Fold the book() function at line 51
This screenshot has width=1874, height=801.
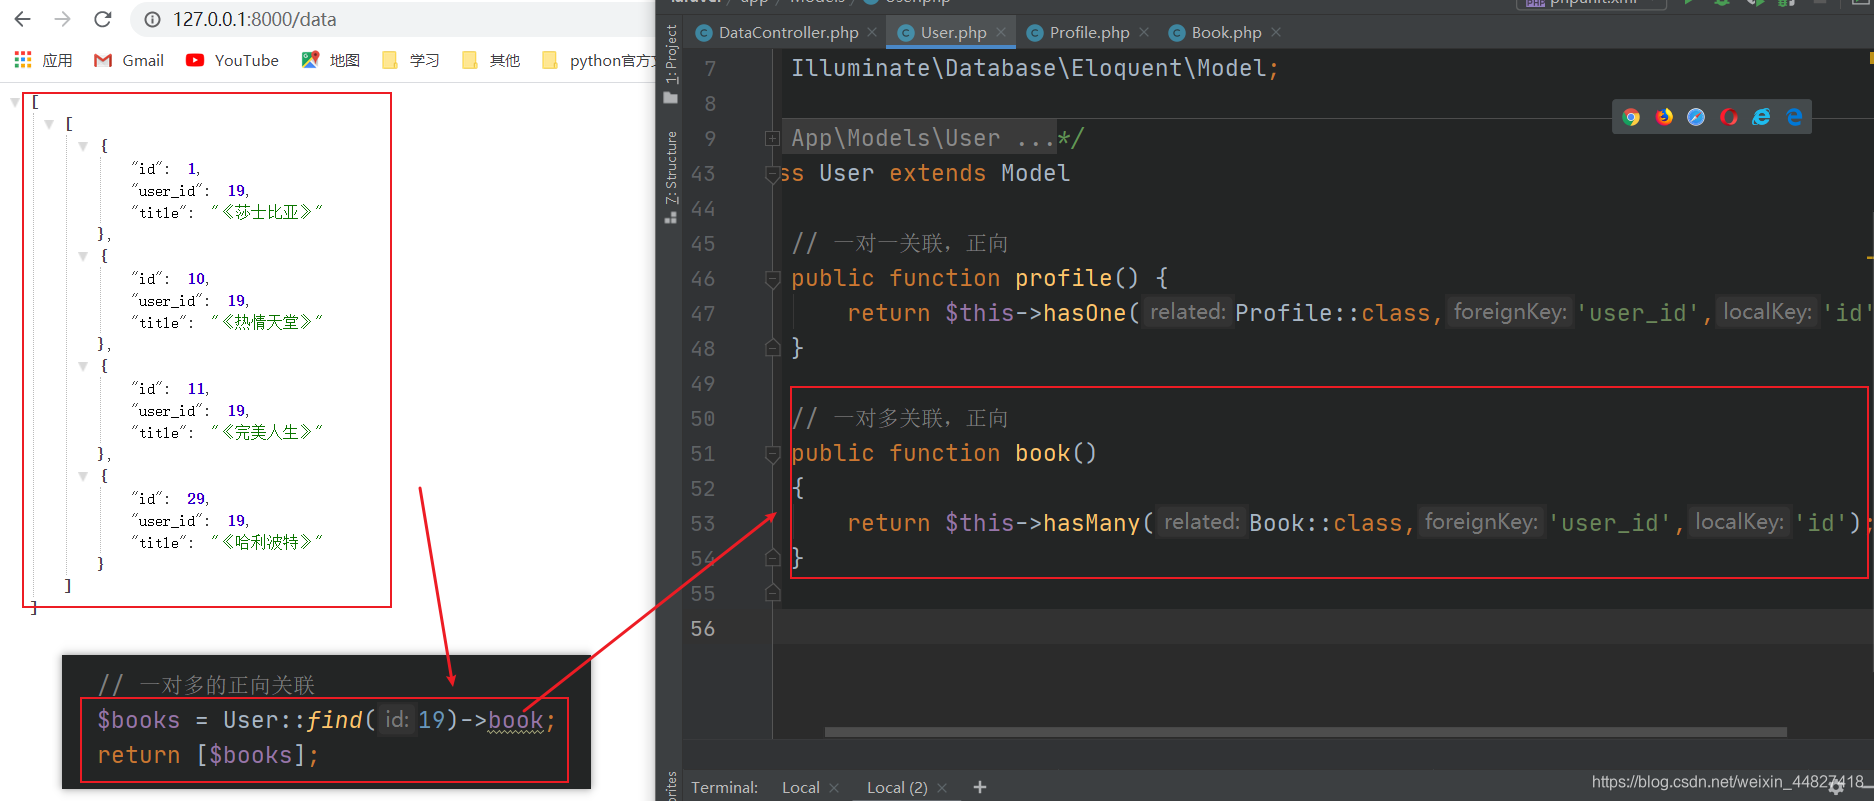[x=772, y=454]
